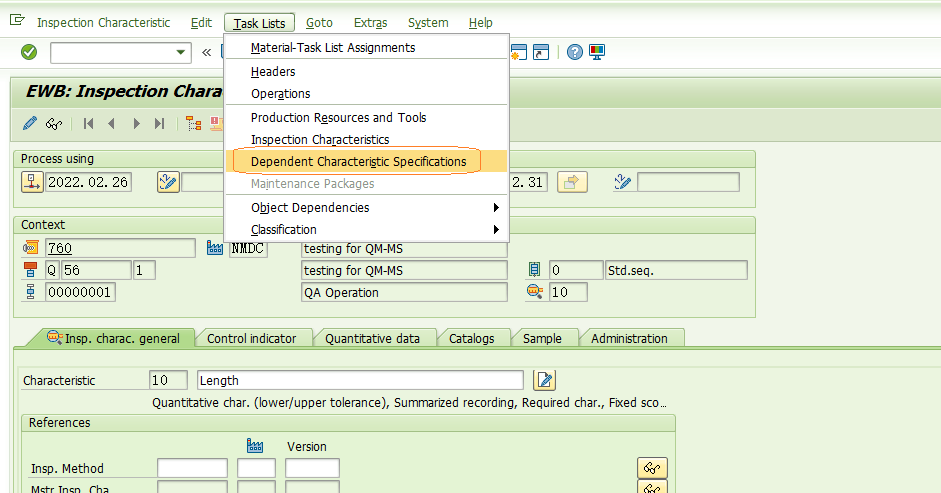This screenshot has width=941, height=493.
Task: Click the exit menu icon left of Inspection Characteristic
Action: click(x=17, y=21)
